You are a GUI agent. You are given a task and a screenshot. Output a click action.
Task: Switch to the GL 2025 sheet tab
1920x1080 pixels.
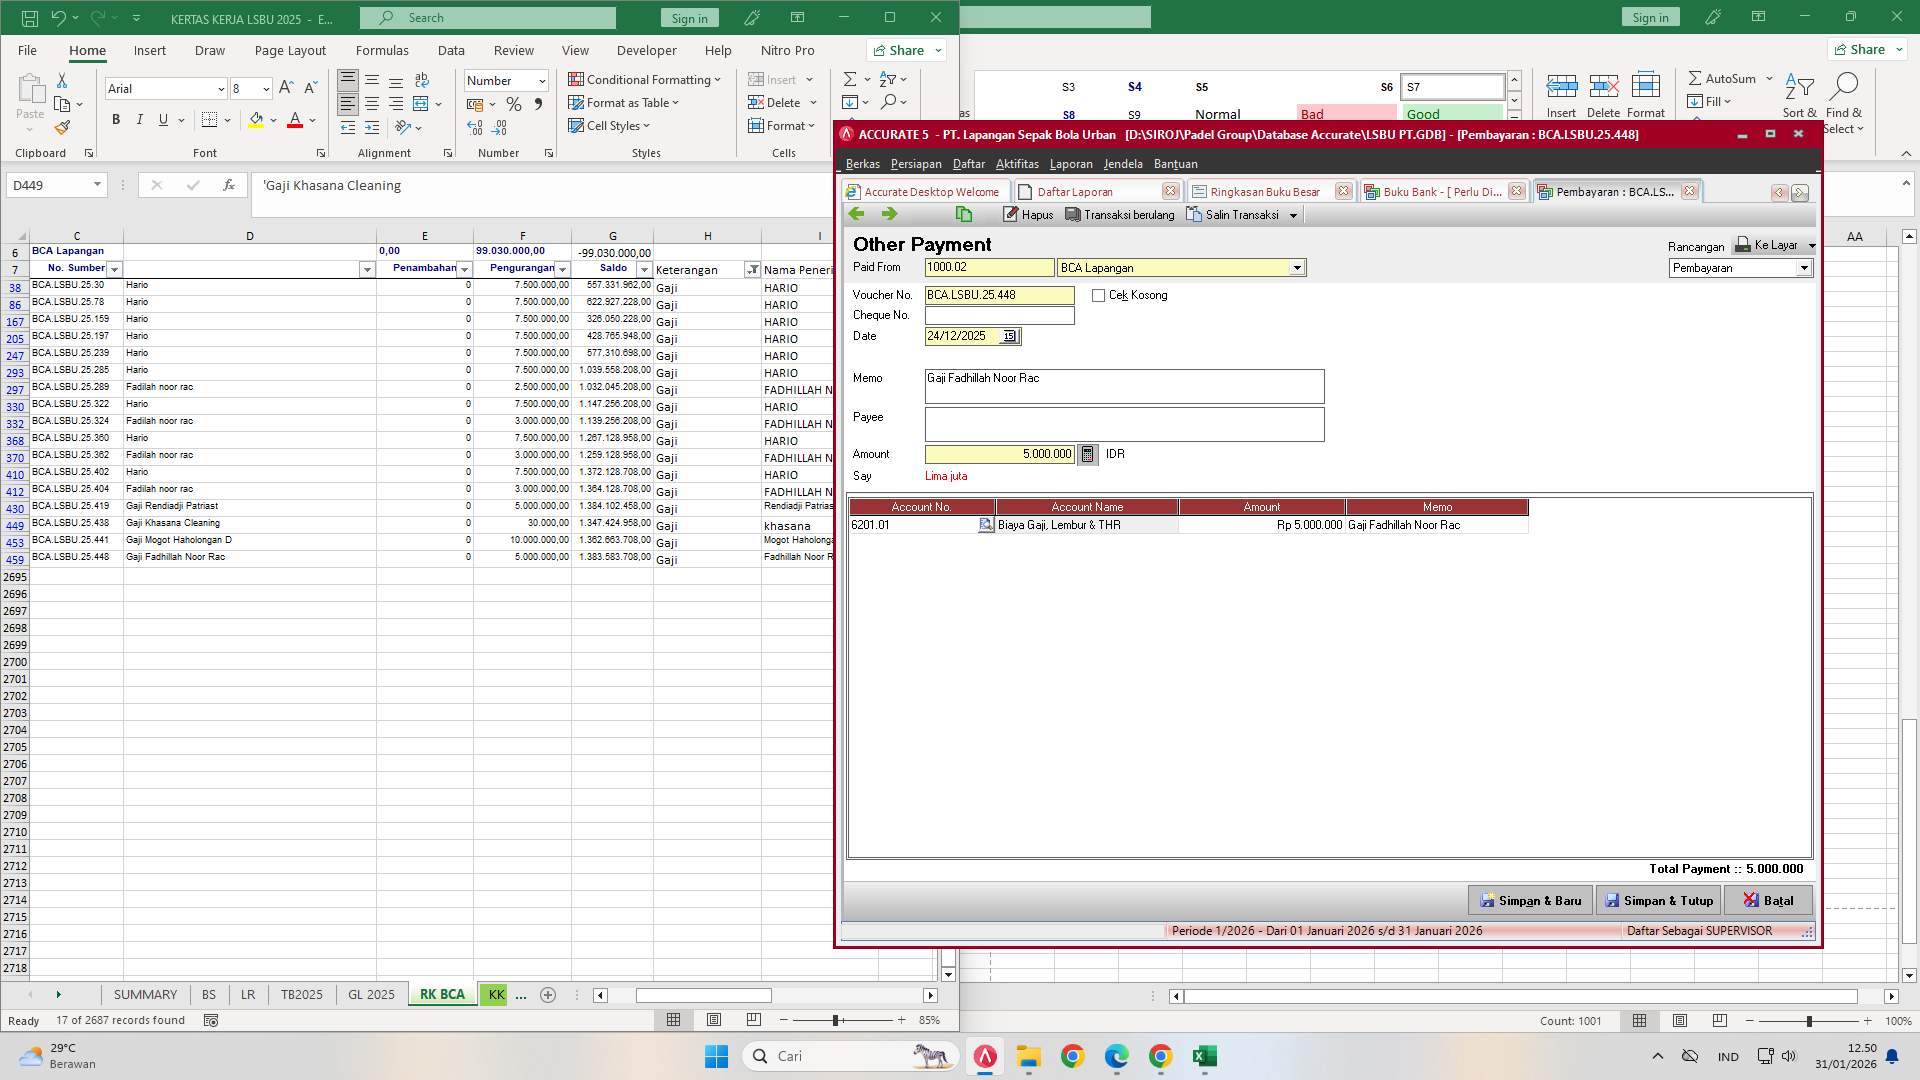[x=371, y=995]
